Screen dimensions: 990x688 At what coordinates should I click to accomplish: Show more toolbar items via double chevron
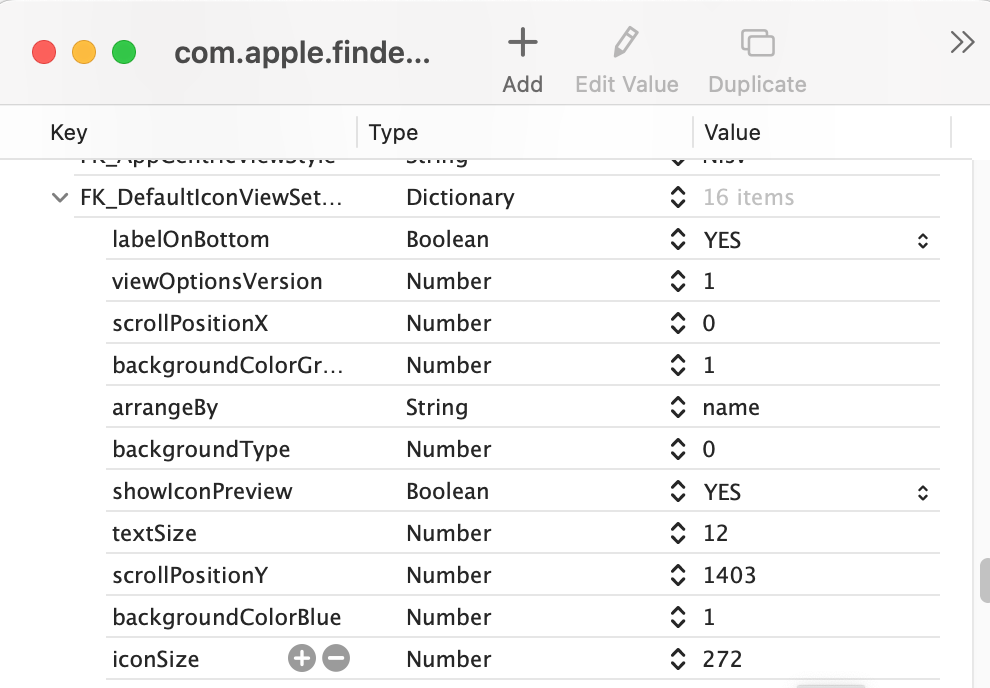click(962, 42)
